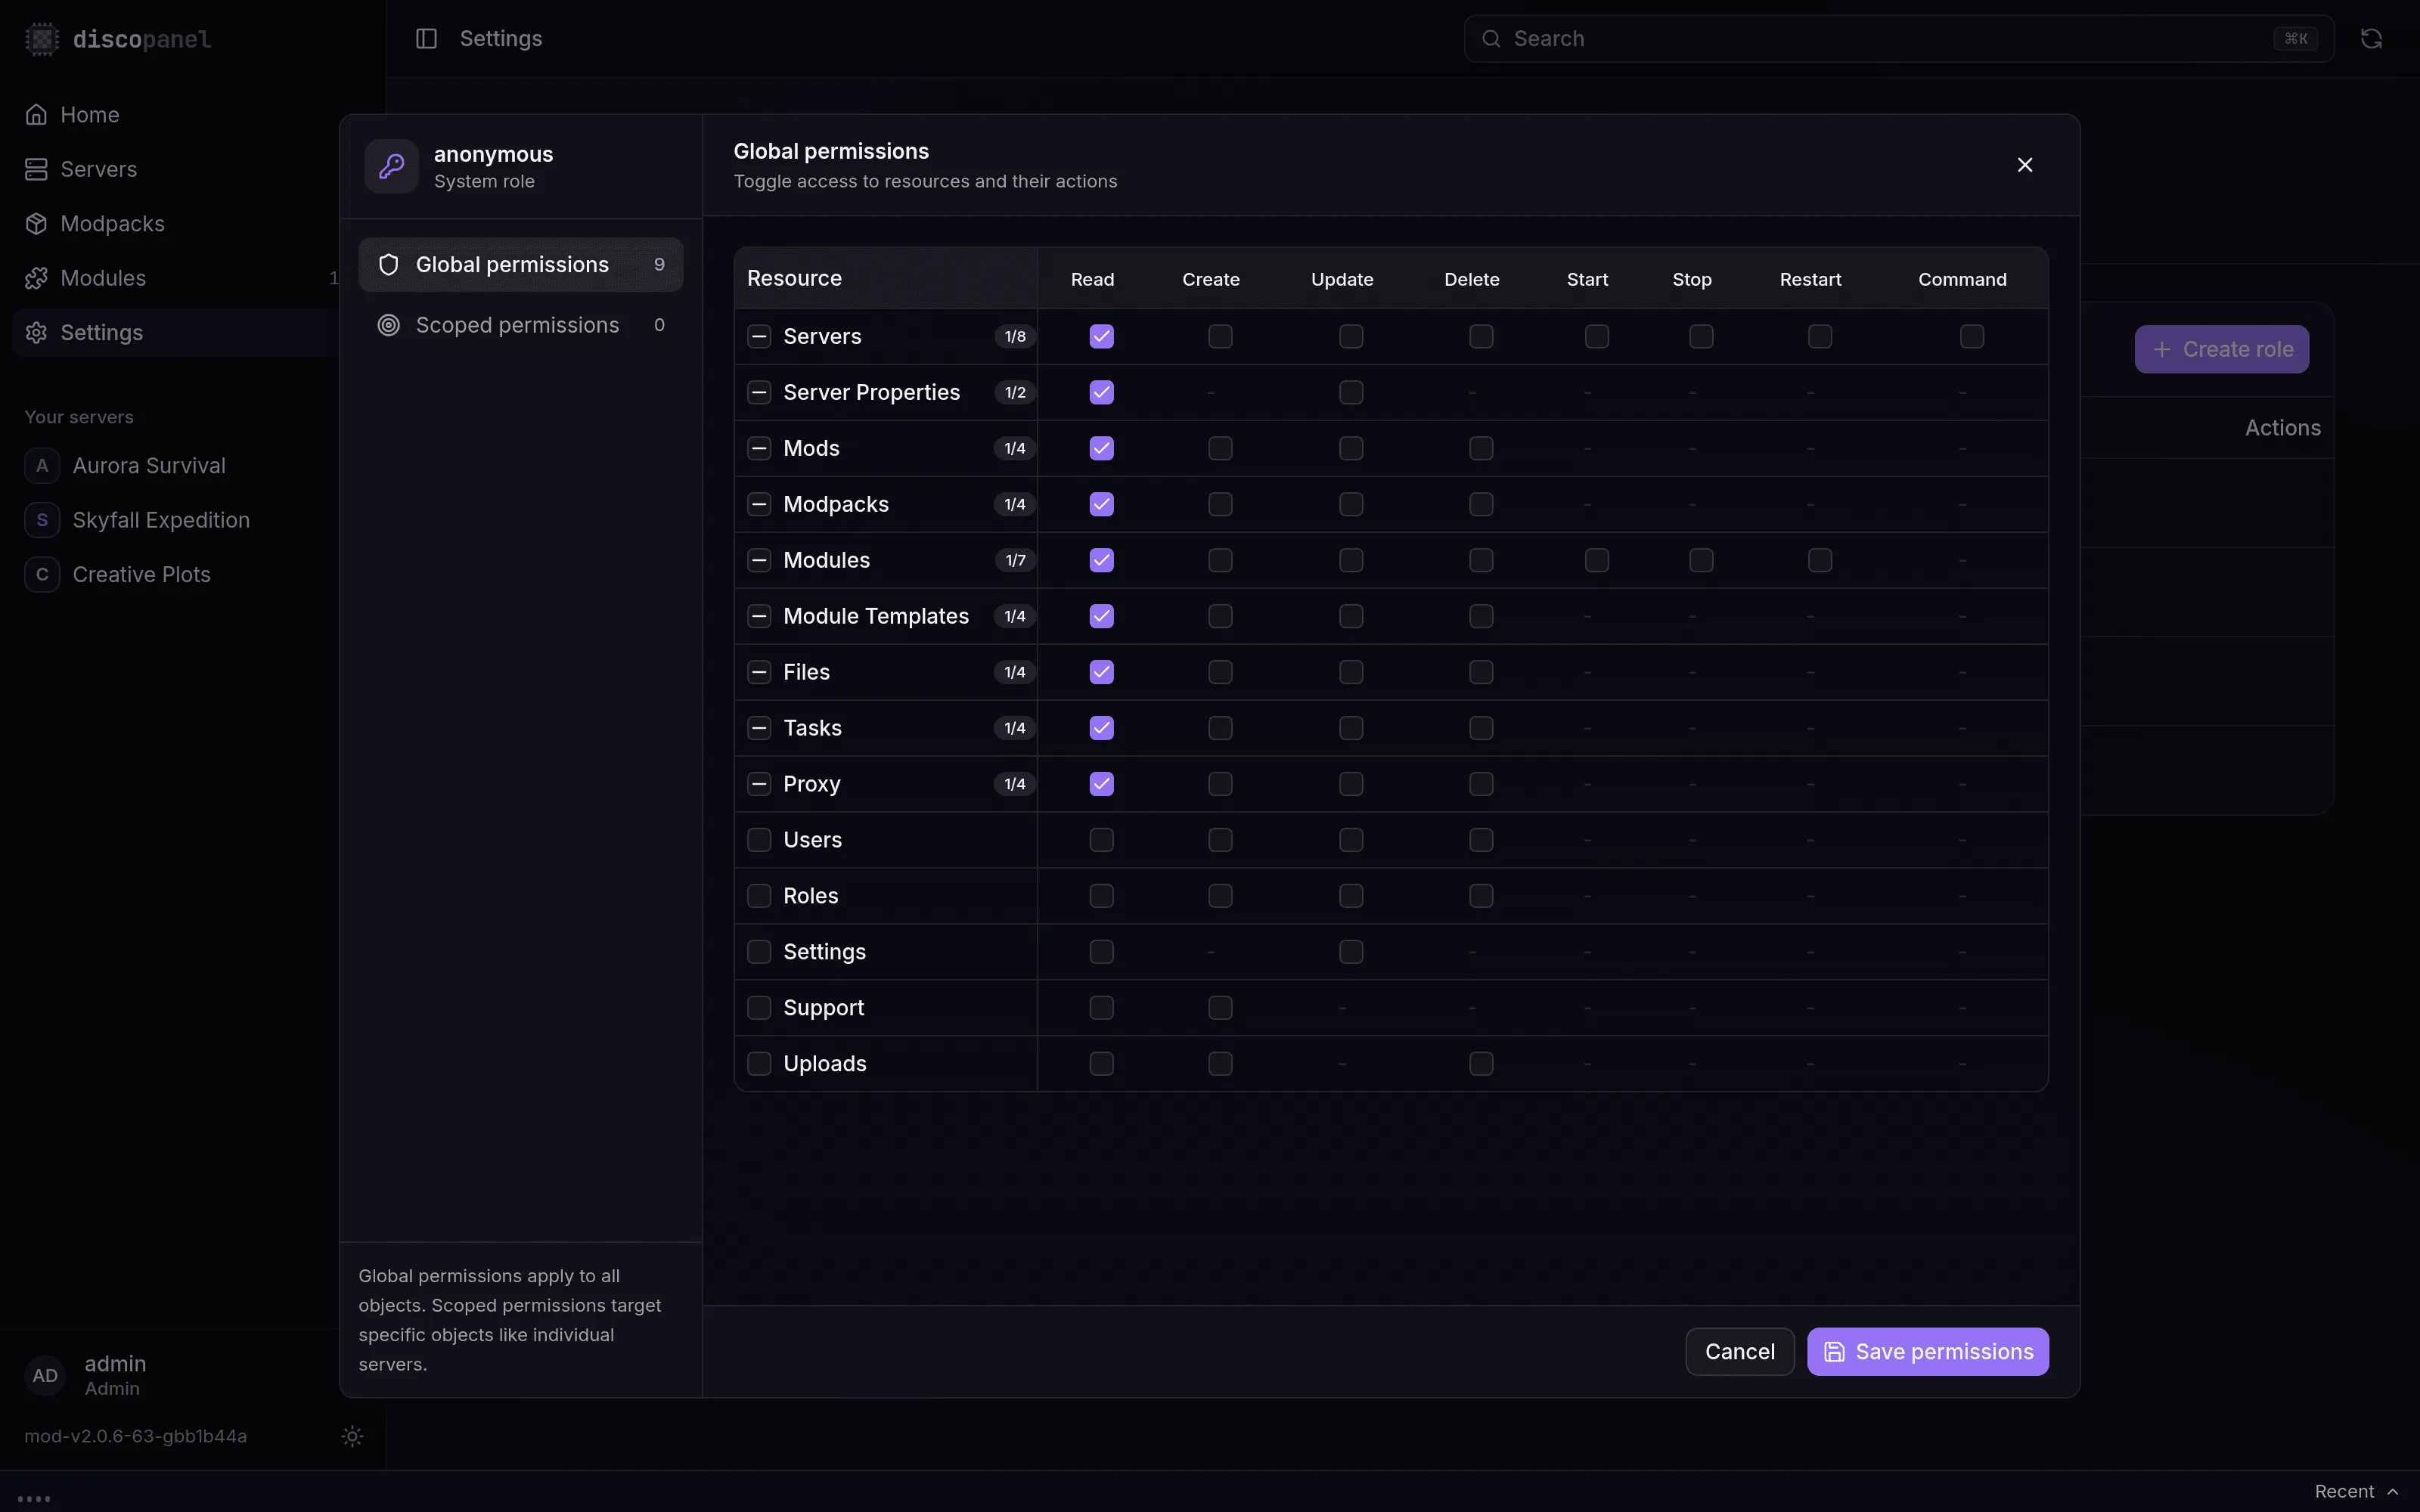
Task: Click the Servers 1/8 count badge
Action: [x=1015, y=337]
